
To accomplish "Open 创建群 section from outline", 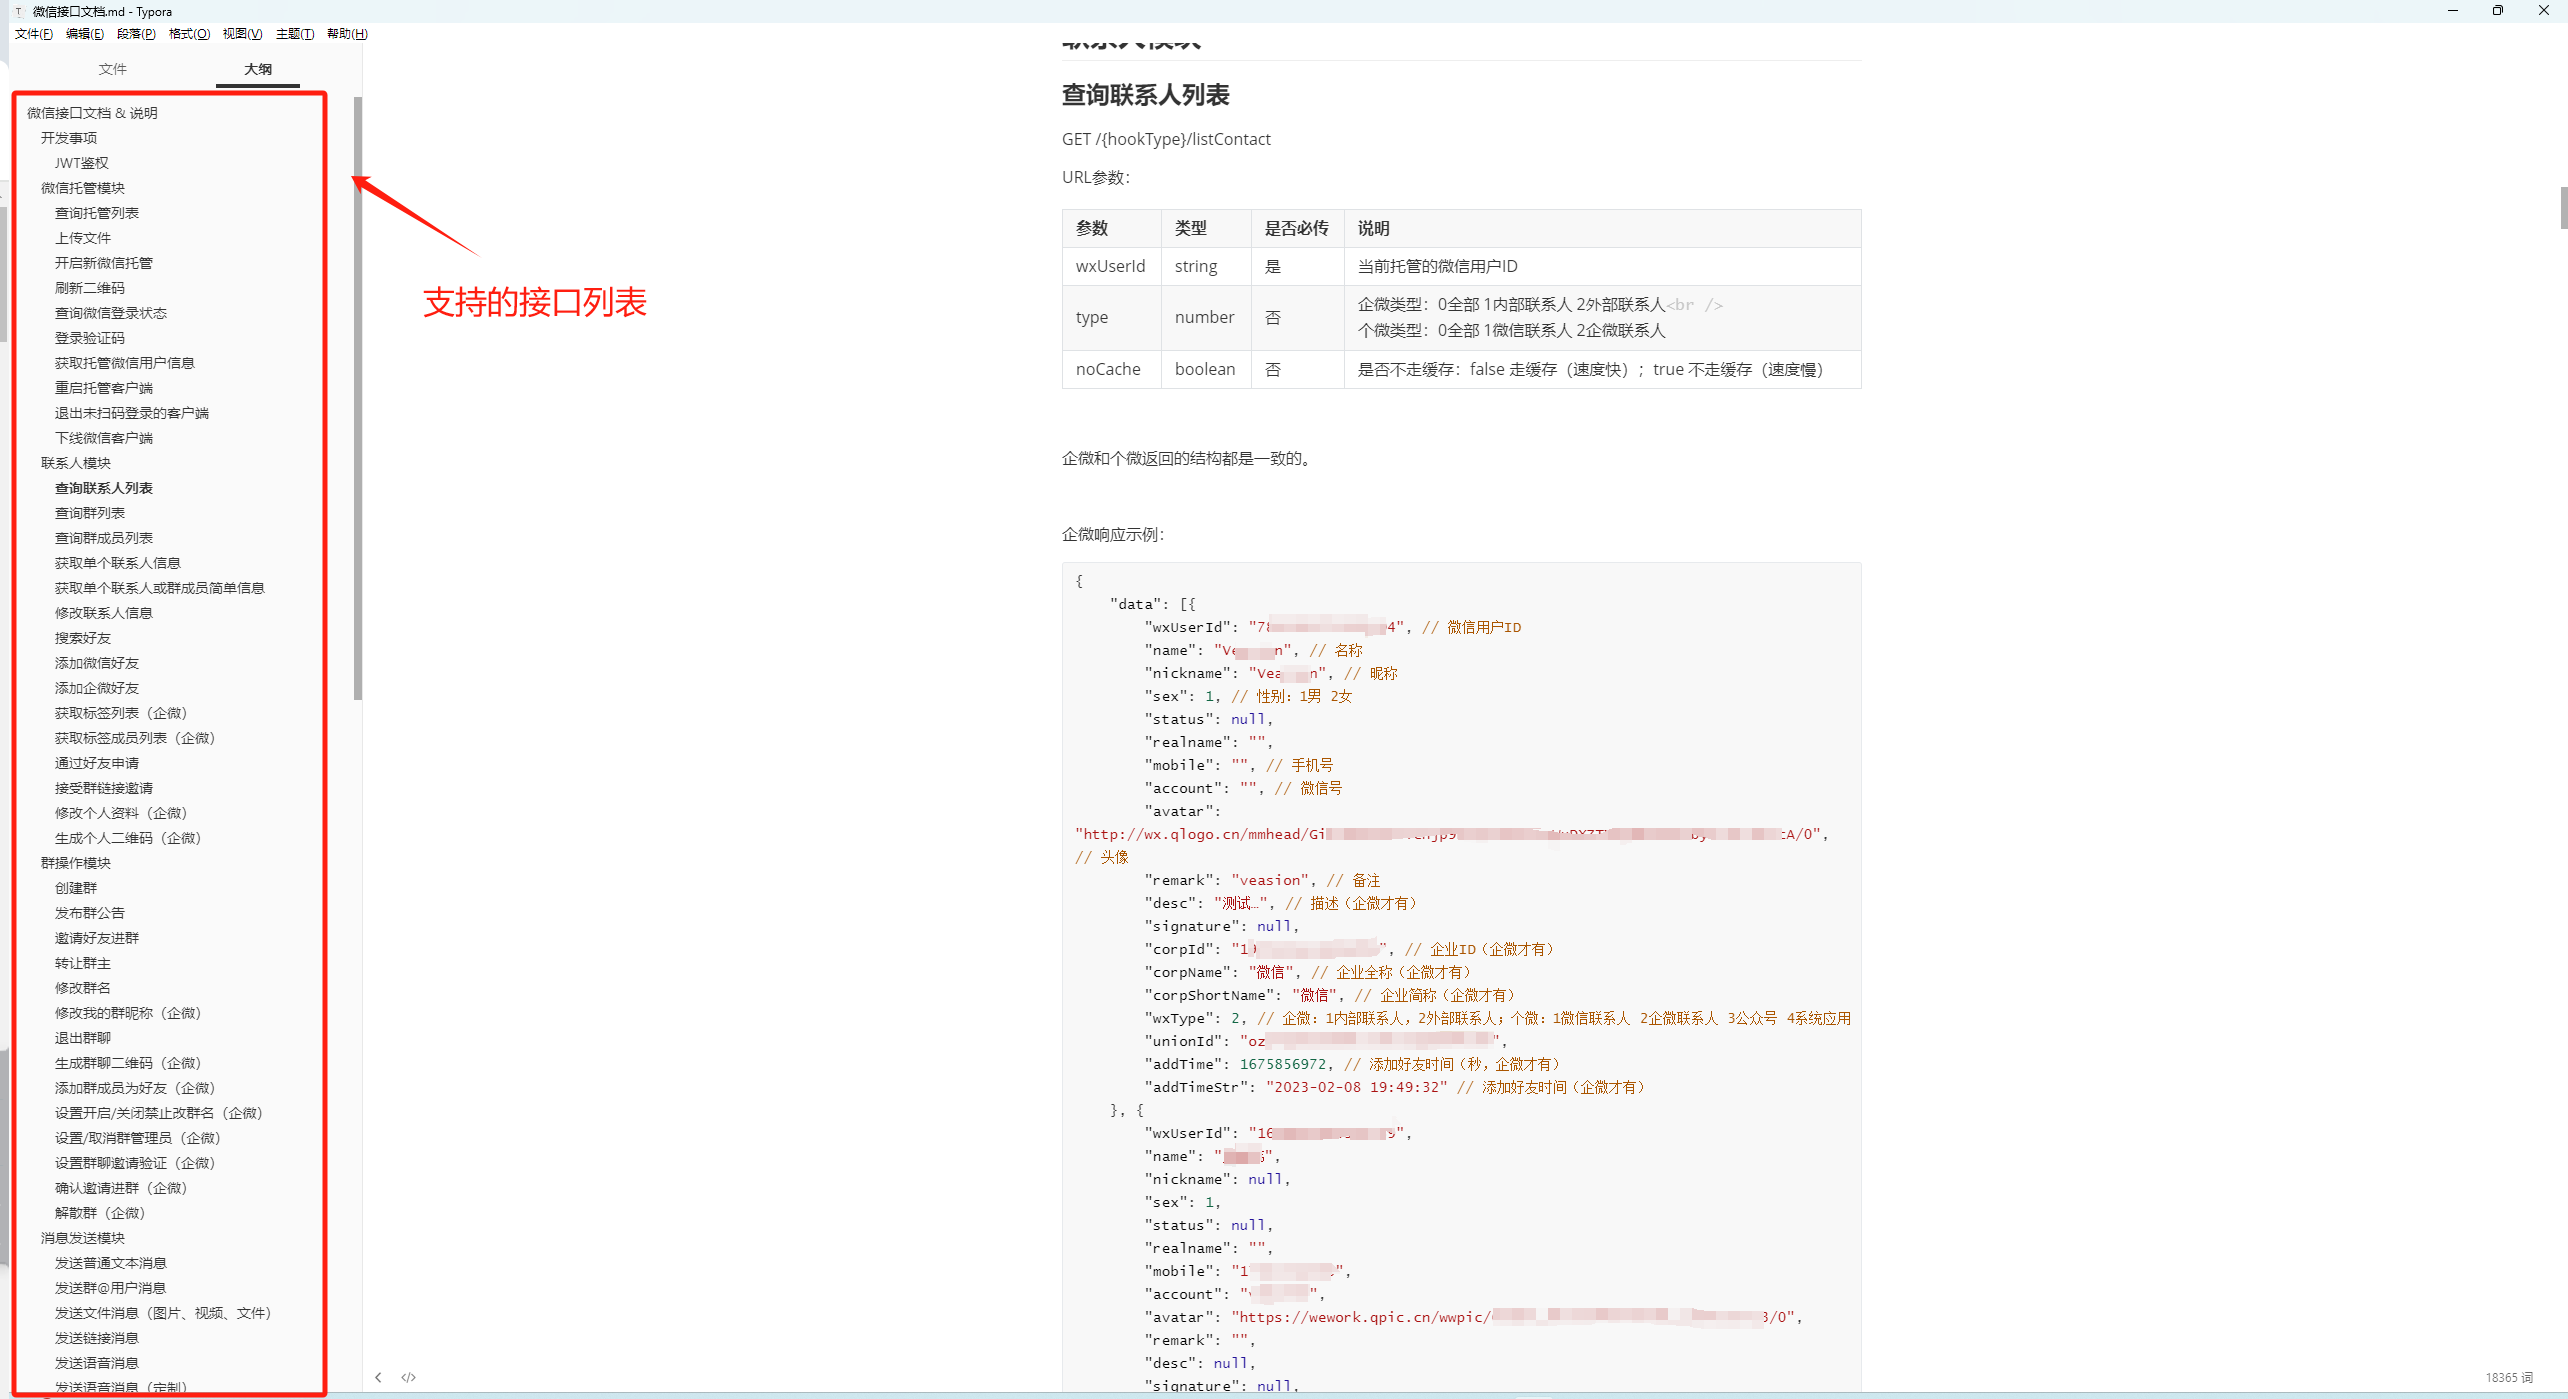I will click(75, 888).
